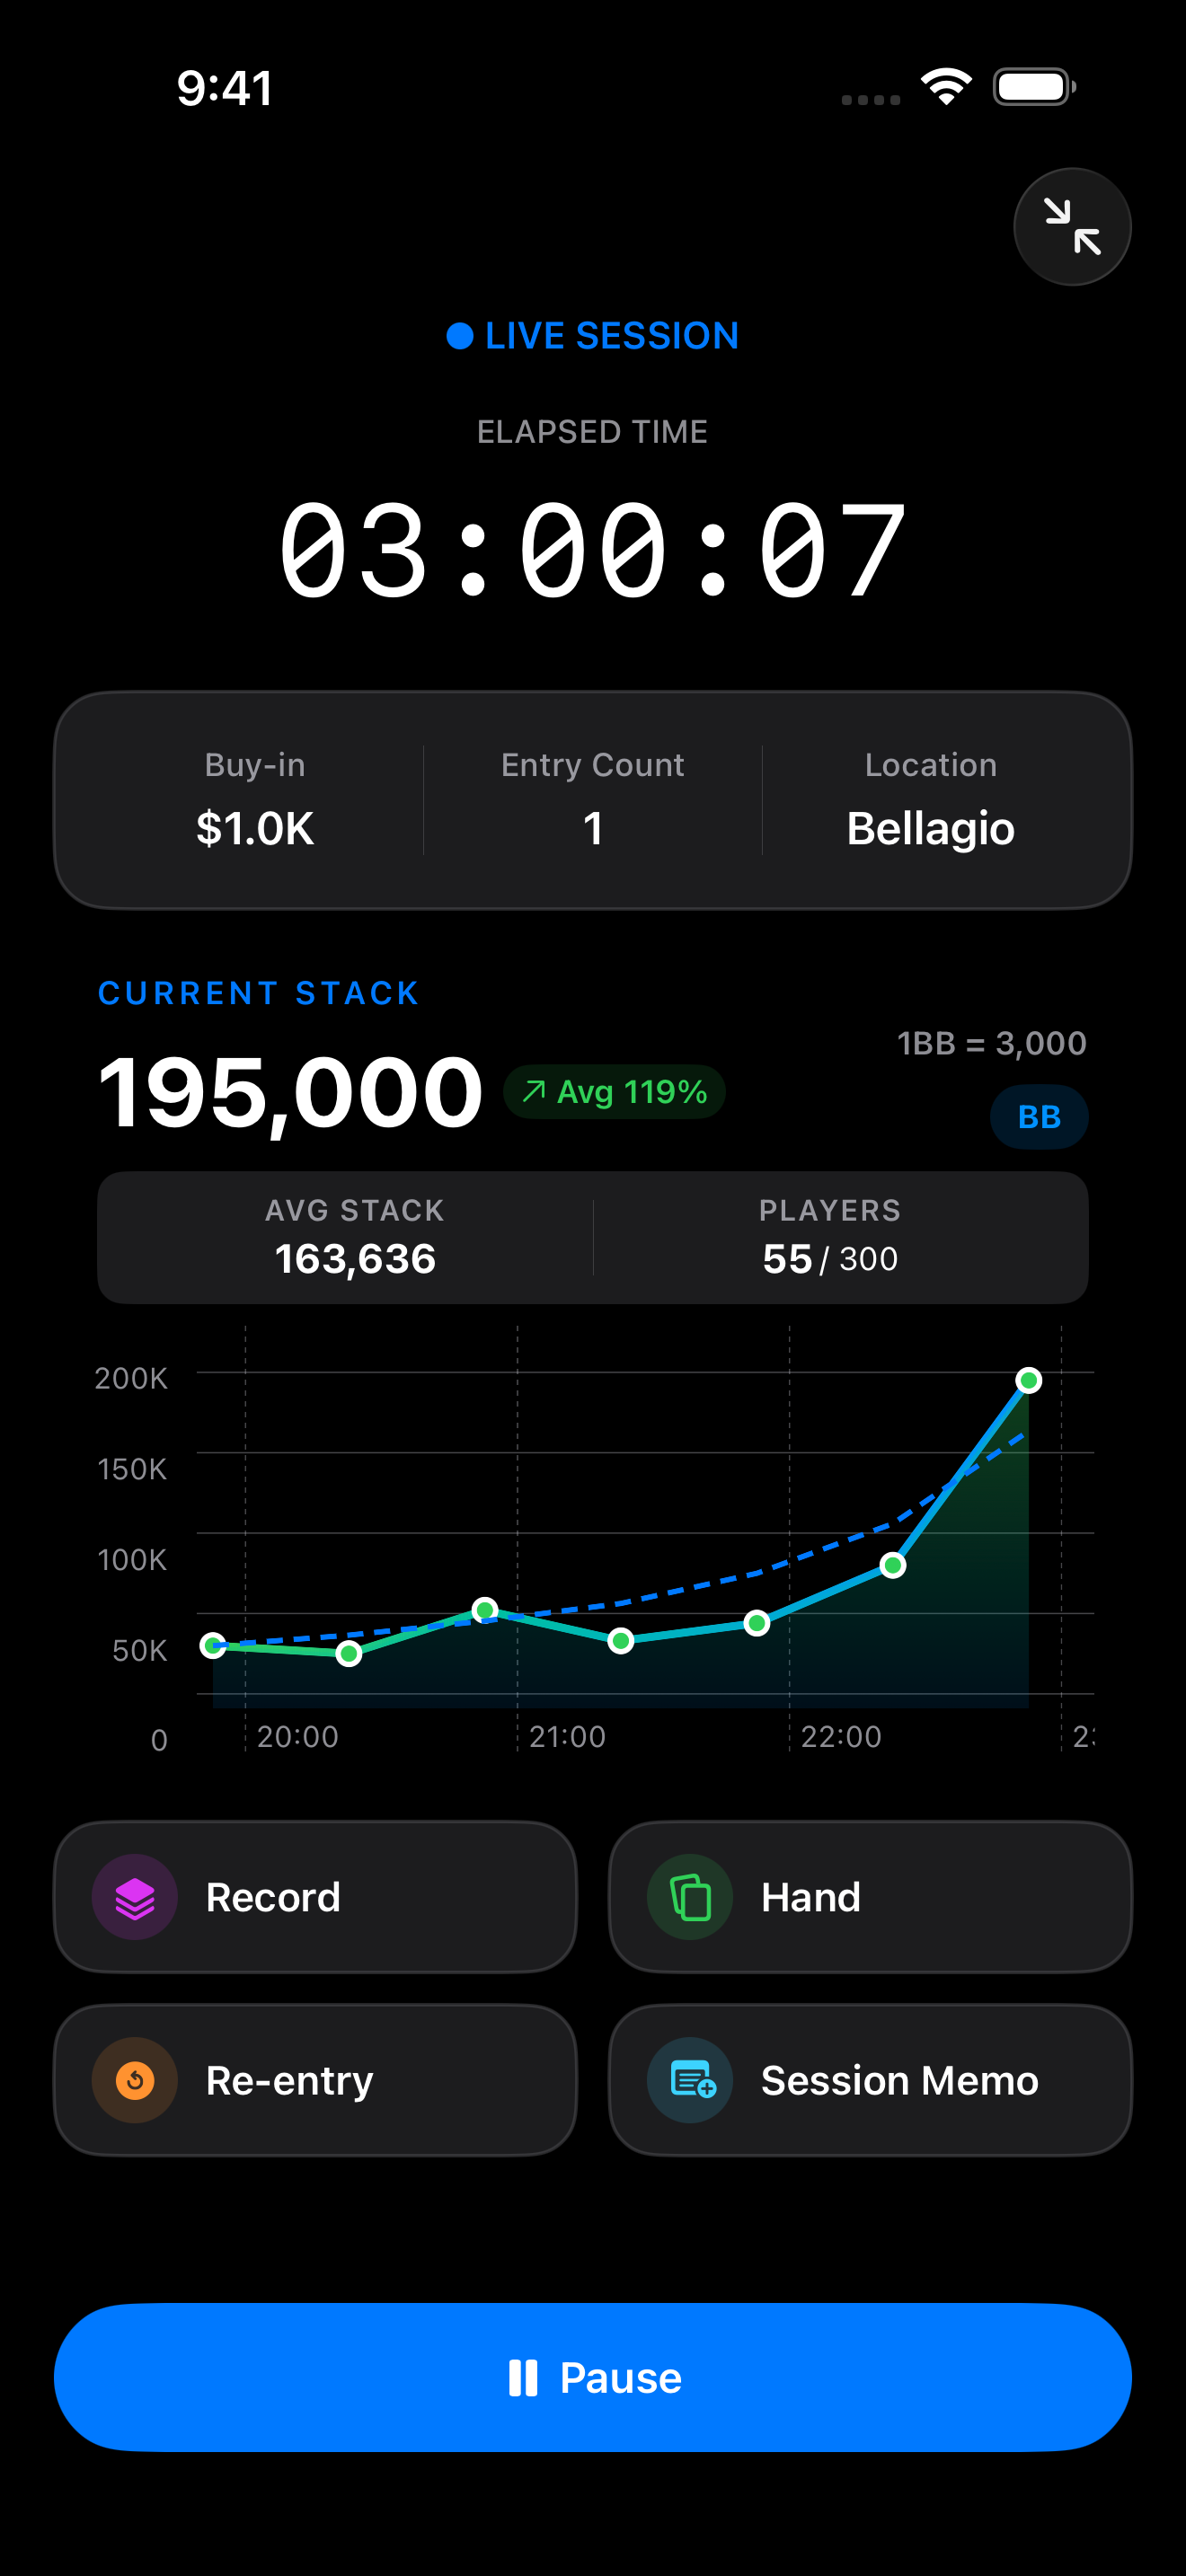
Task: Tap the Wi-Fi status icon
Action: tap(946, 87)
